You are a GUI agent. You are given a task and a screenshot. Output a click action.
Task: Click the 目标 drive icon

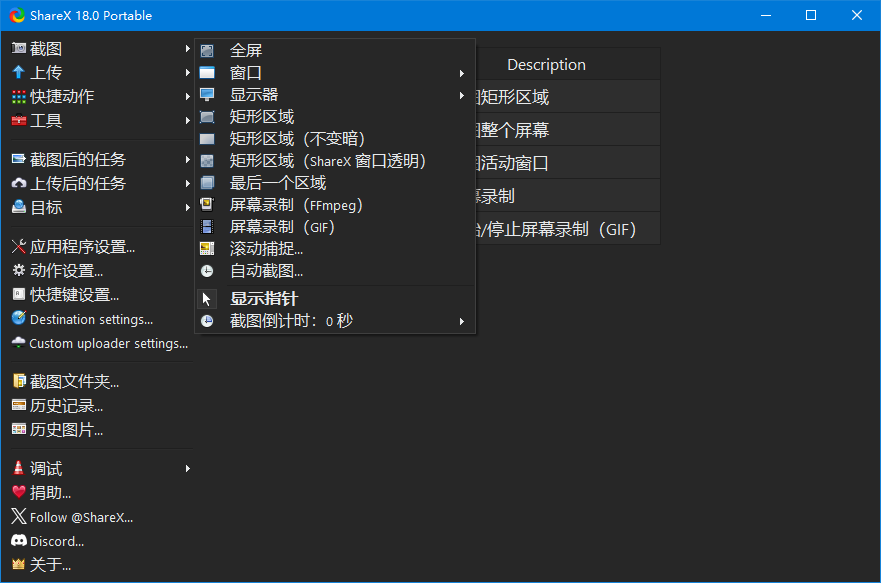pos(19,207)
